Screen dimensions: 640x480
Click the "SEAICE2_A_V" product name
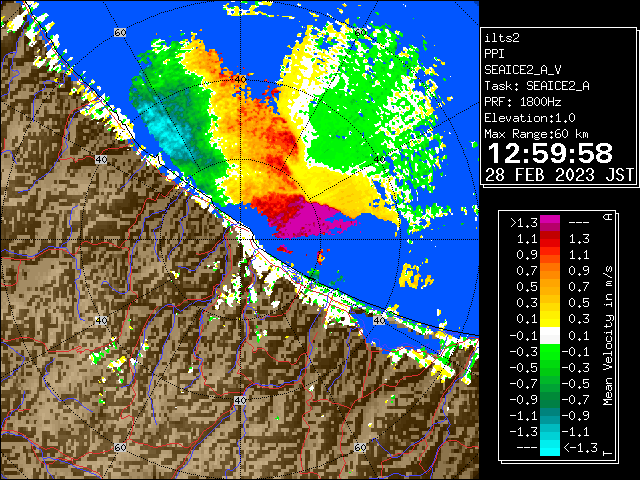pos(522,70)
